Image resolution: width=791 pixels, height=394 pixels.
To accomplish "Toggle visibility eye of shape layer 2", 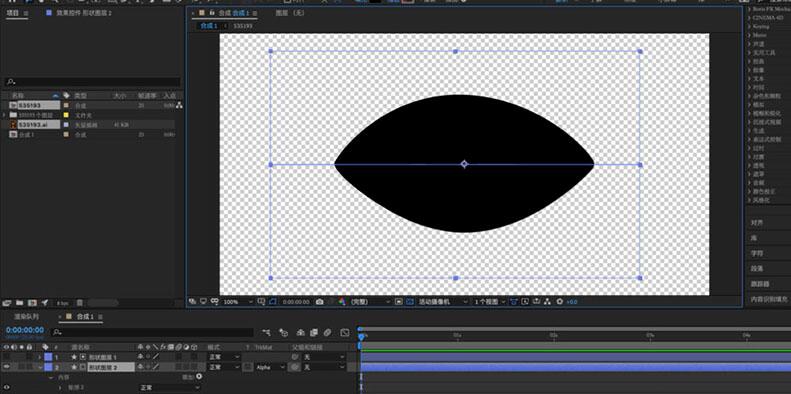I will [6, 367].
